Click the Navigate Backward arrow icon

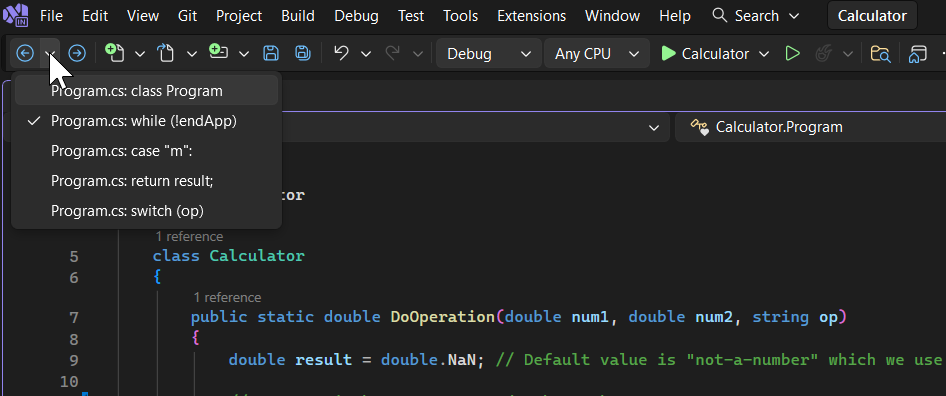24,54
